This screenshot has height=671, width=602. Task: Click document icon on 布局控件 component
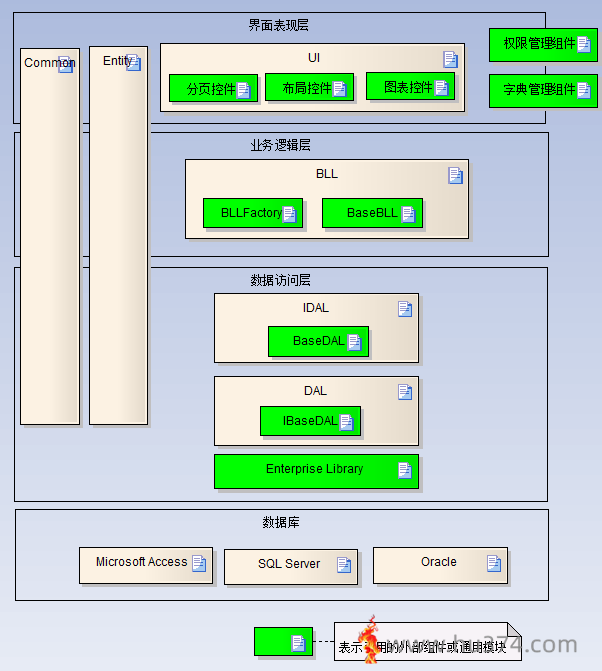340,89
